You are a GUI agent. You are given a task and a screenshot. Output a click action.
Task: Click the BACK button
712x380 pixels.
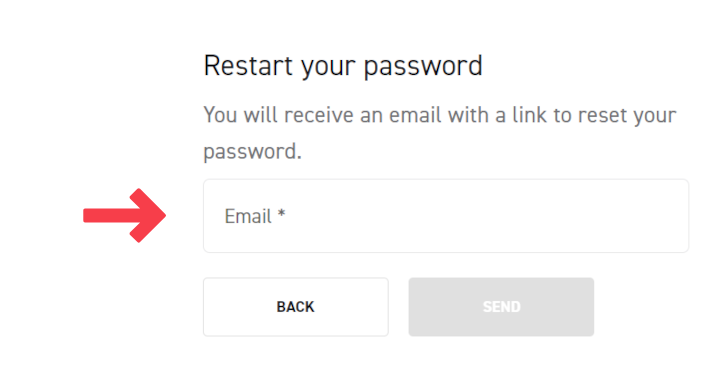(296, 307)
